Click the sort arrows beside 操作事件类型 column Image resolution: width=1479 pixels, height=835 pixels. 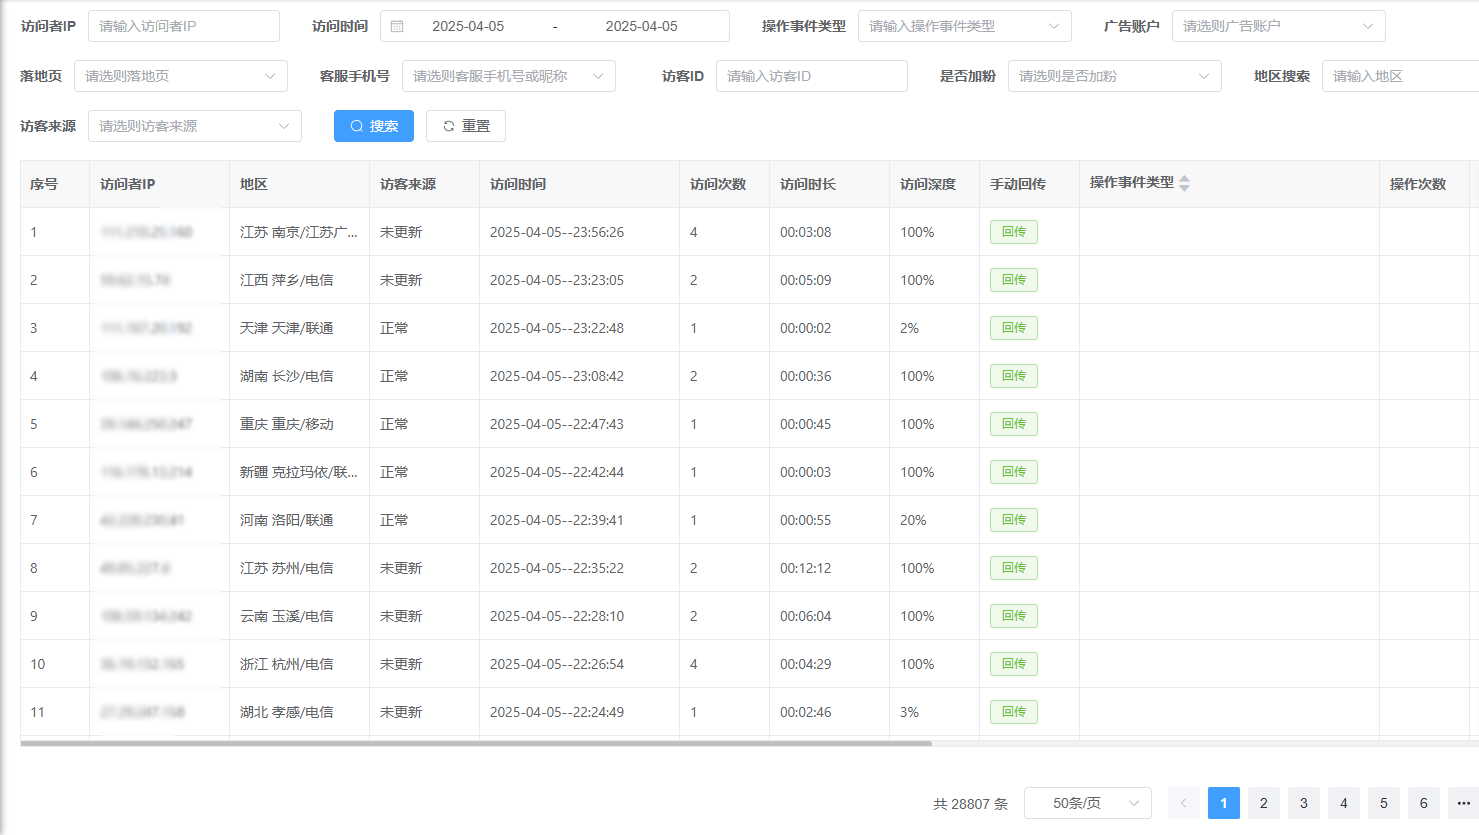(1184, 183)
